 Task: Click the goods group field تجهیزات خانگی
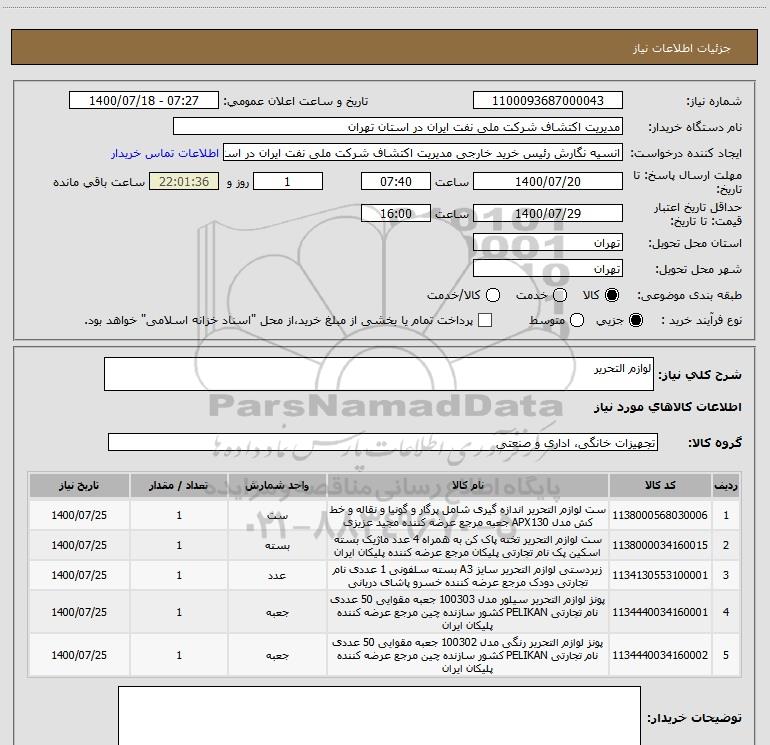pos(383,442)
